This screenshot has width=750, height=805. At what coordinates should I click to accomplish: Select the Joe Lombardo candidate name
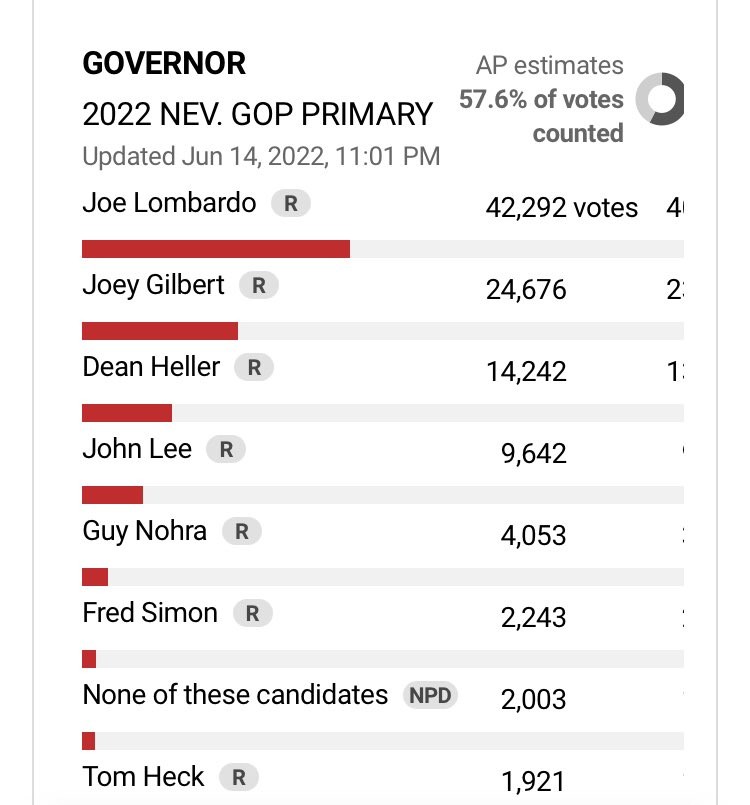pos(169,204)
